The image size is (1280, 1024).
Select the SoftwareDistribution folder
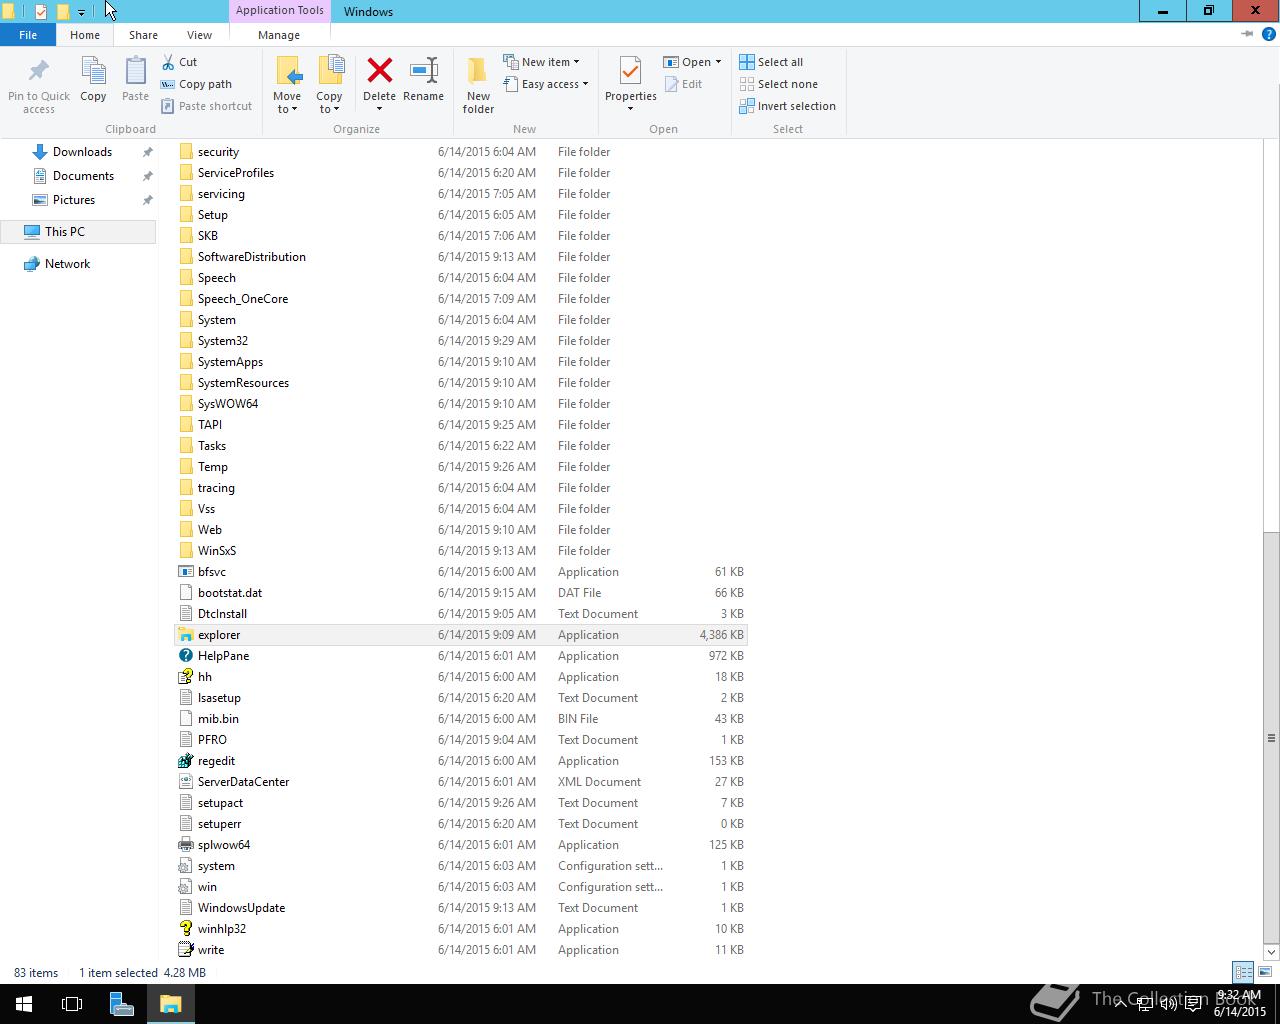click(x=461, y=257)
